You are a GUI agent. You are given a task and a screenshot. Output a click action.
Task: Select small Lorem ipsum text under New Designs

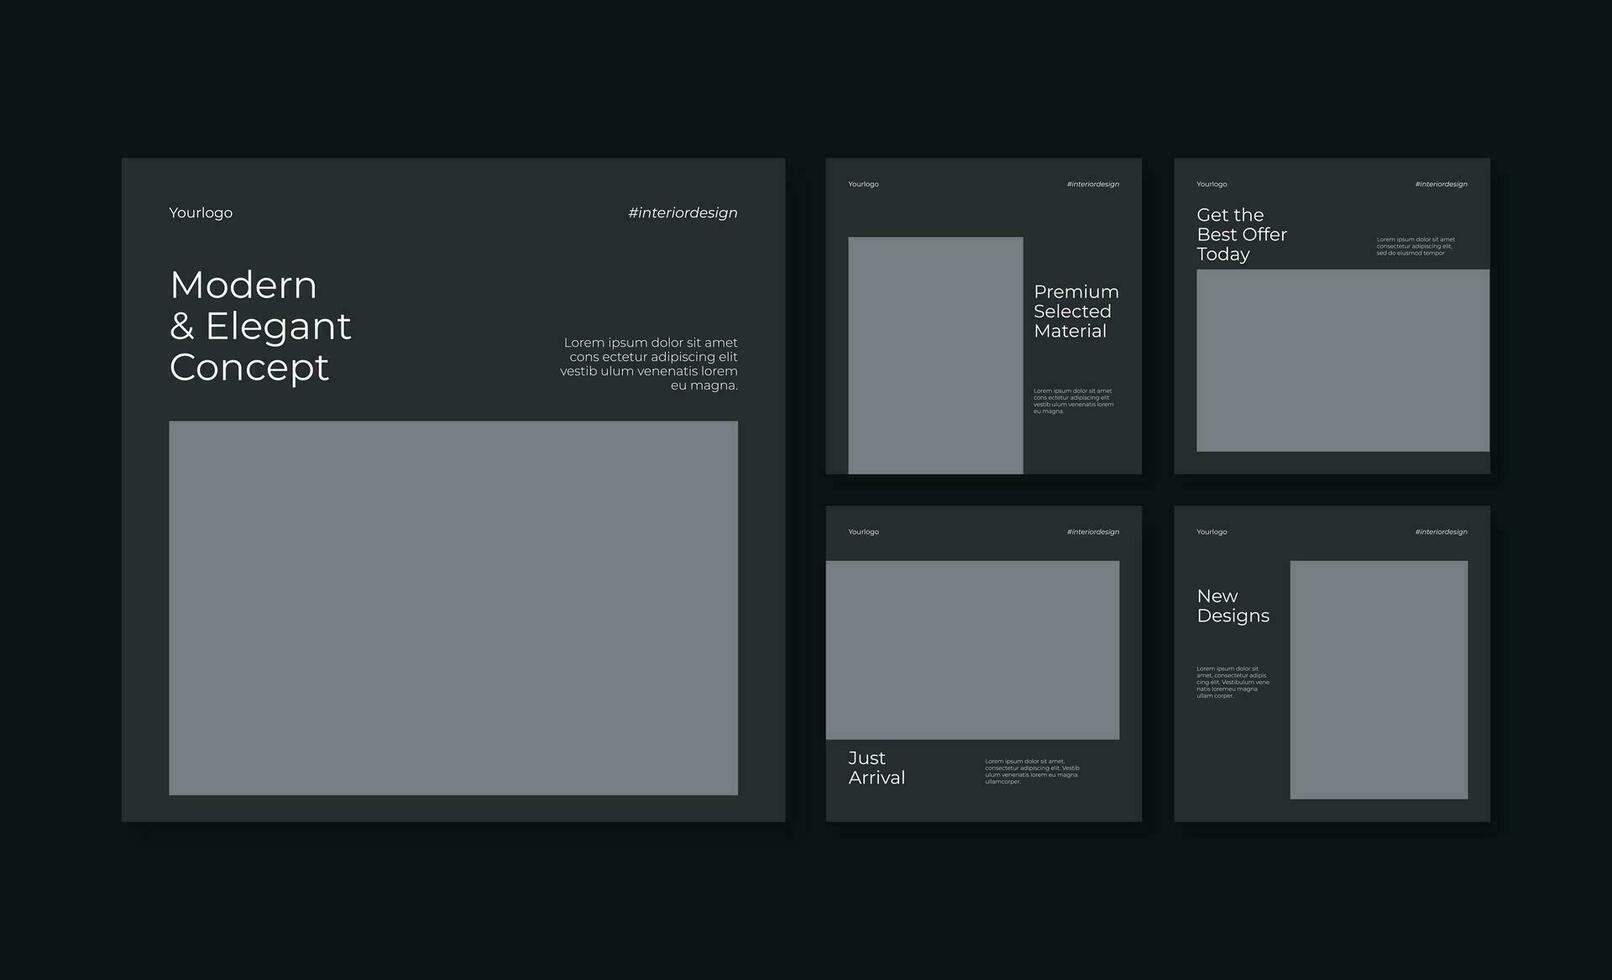point(1233,682)
